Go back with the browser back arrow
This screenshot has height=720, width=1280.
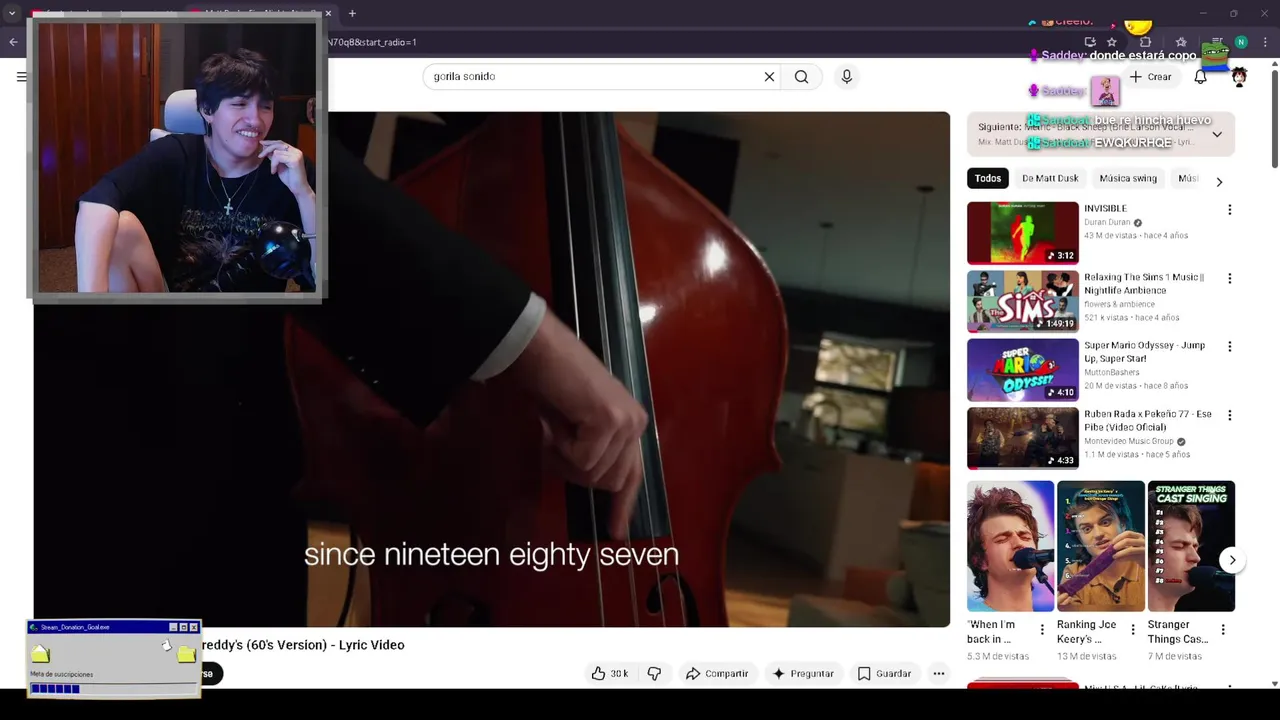13,42
